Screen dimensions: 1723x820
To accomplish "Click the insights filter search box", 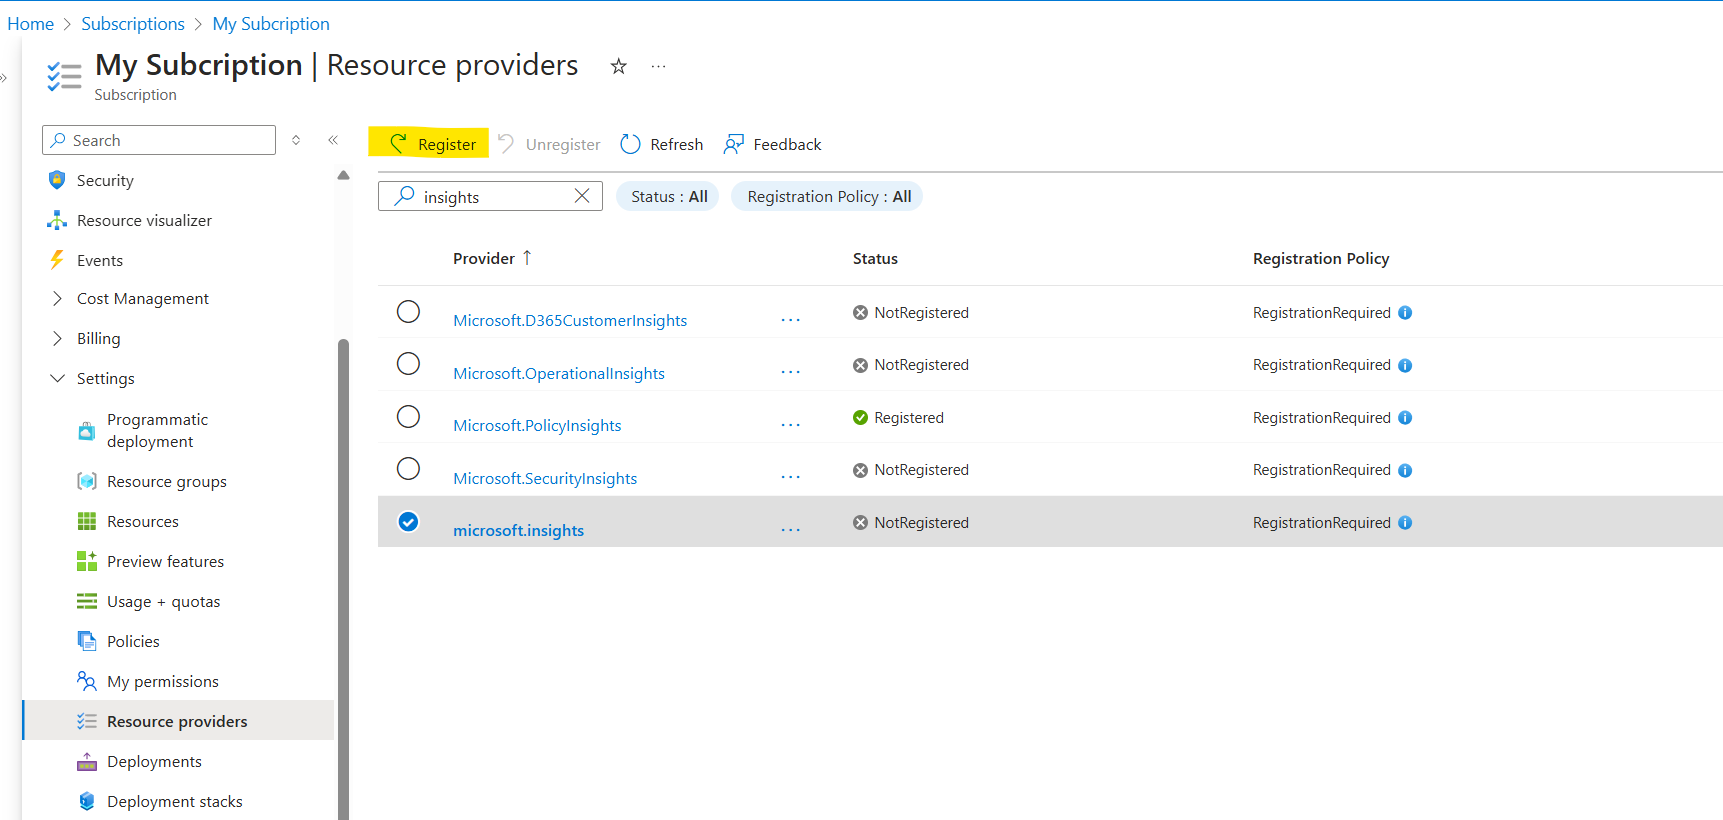I will (490, 196).
